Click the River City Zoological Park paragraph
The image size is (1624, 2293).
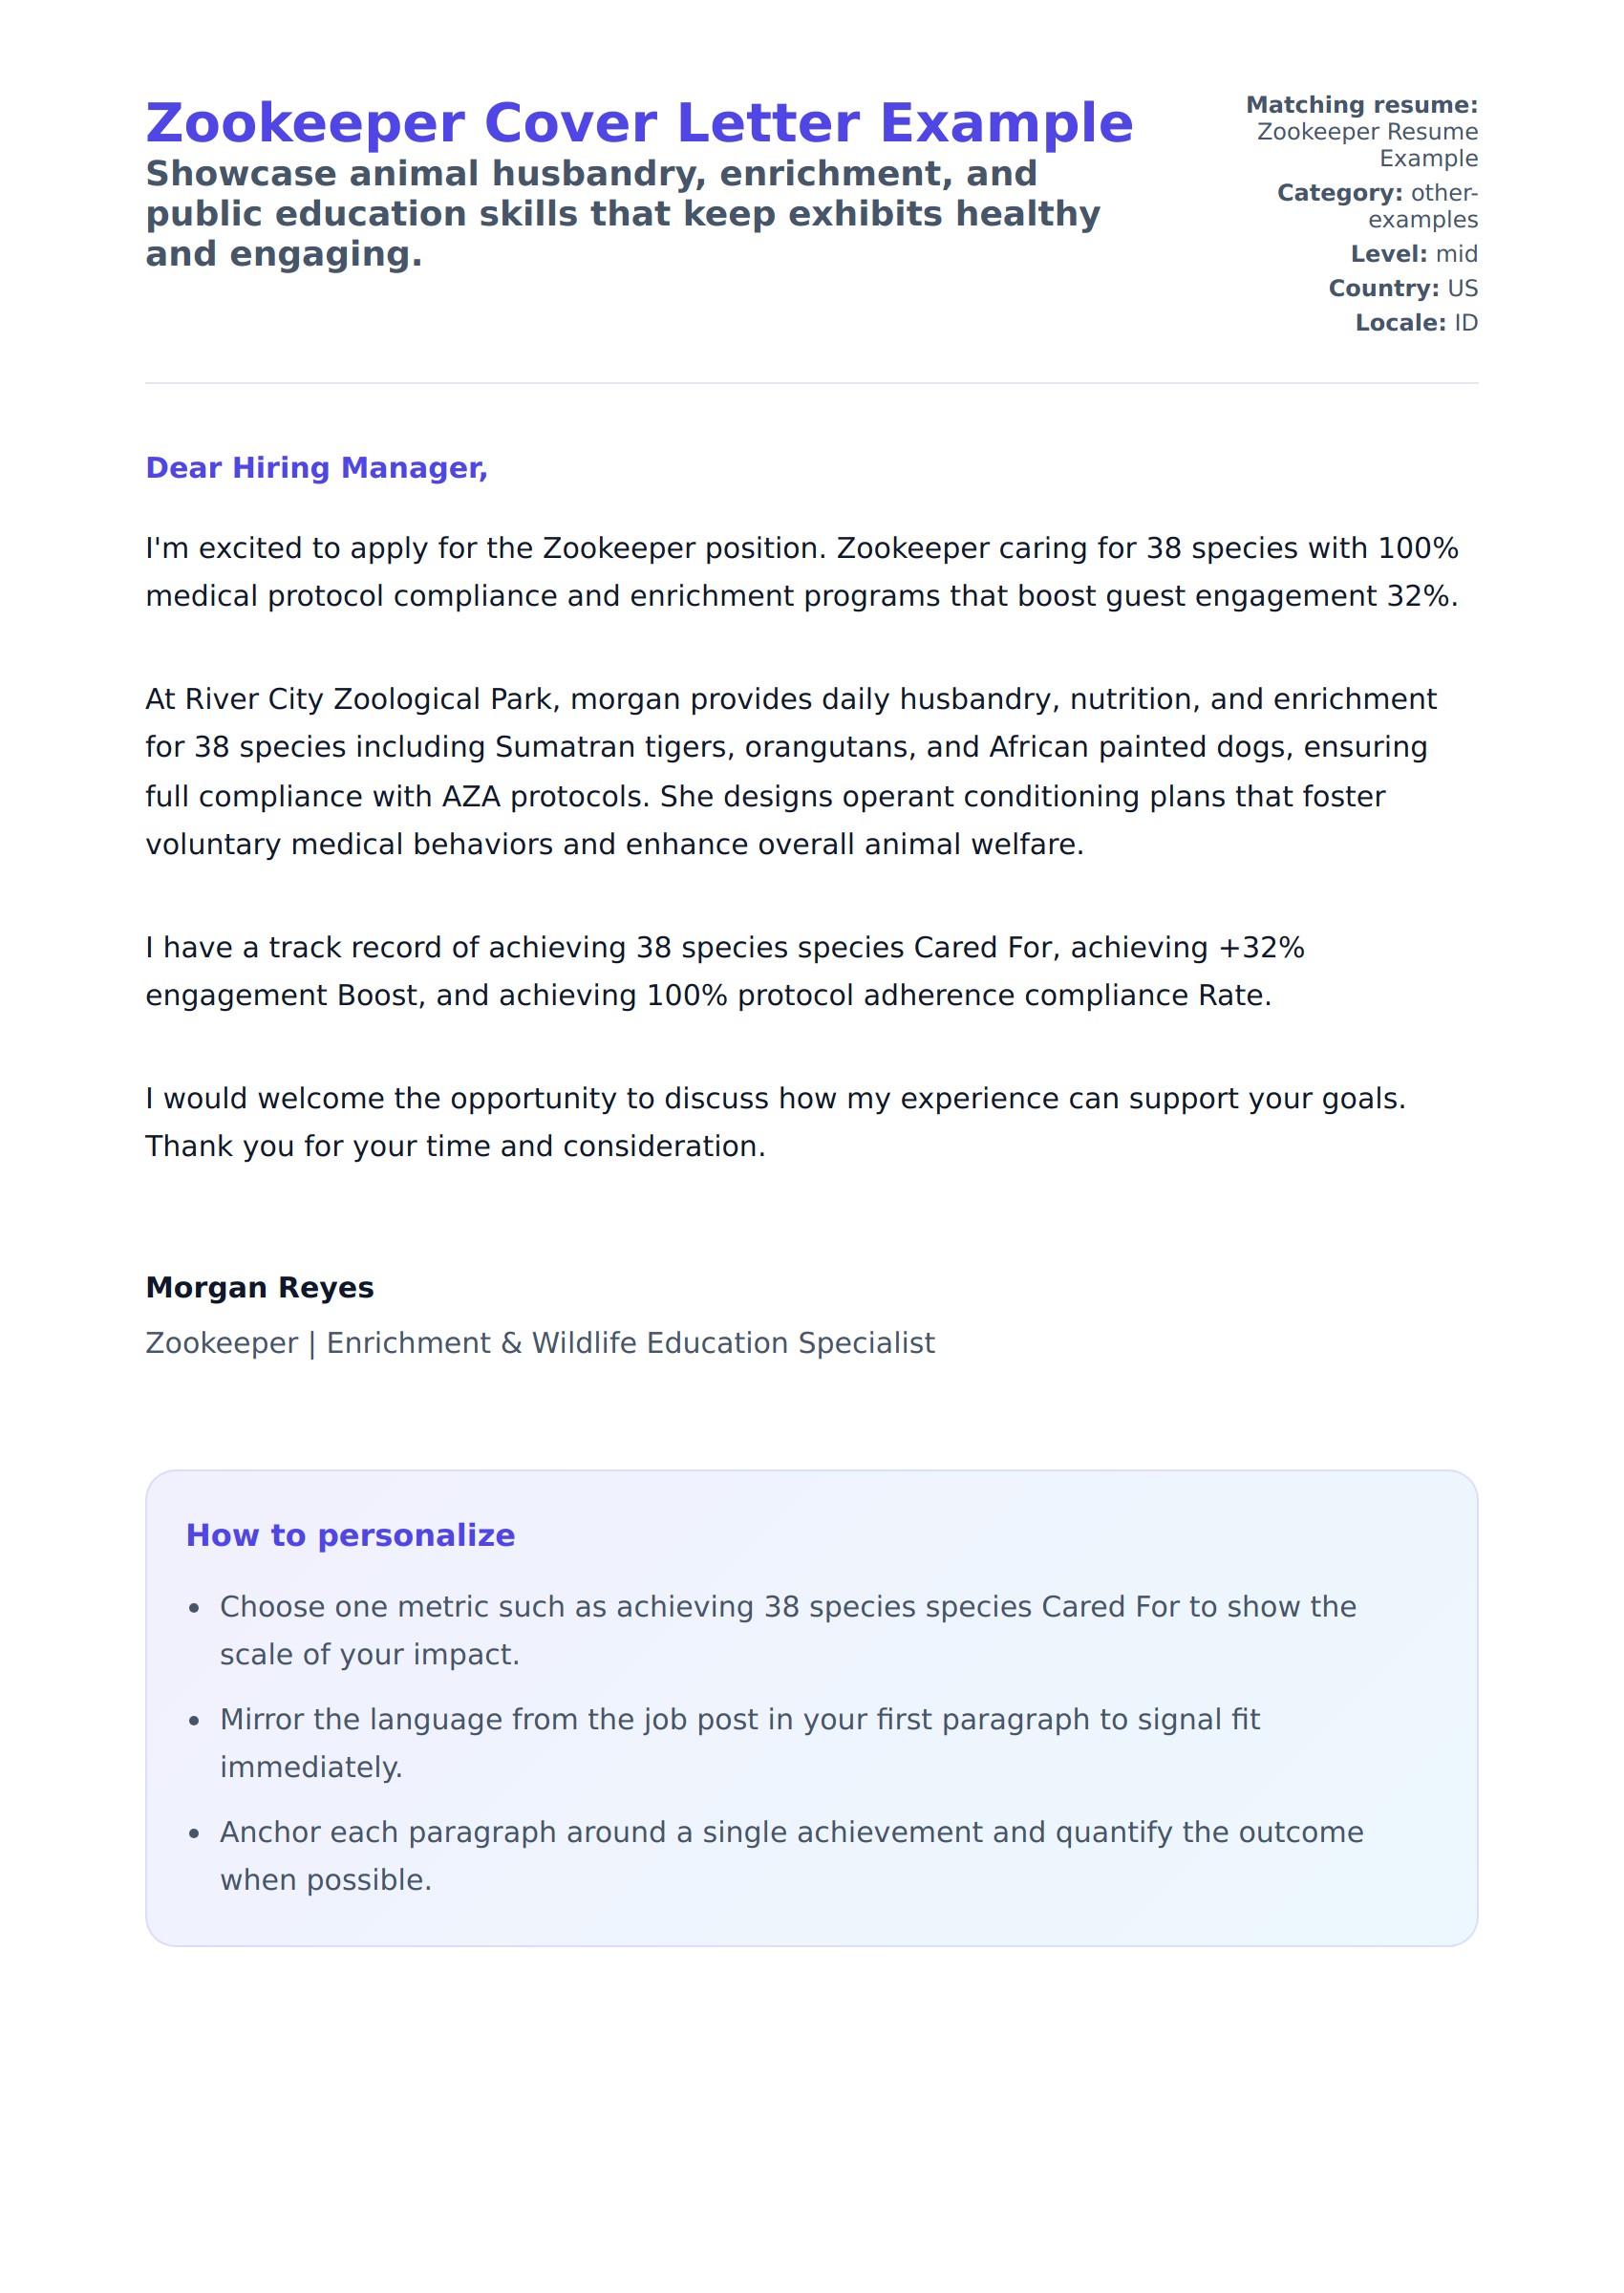pos(790,771)
